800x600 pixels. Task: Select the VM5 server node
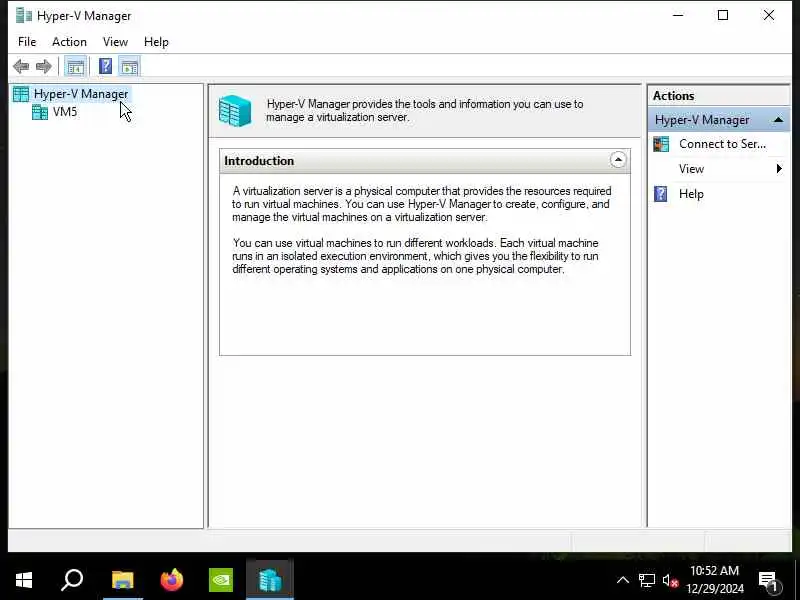pos(65,112)
